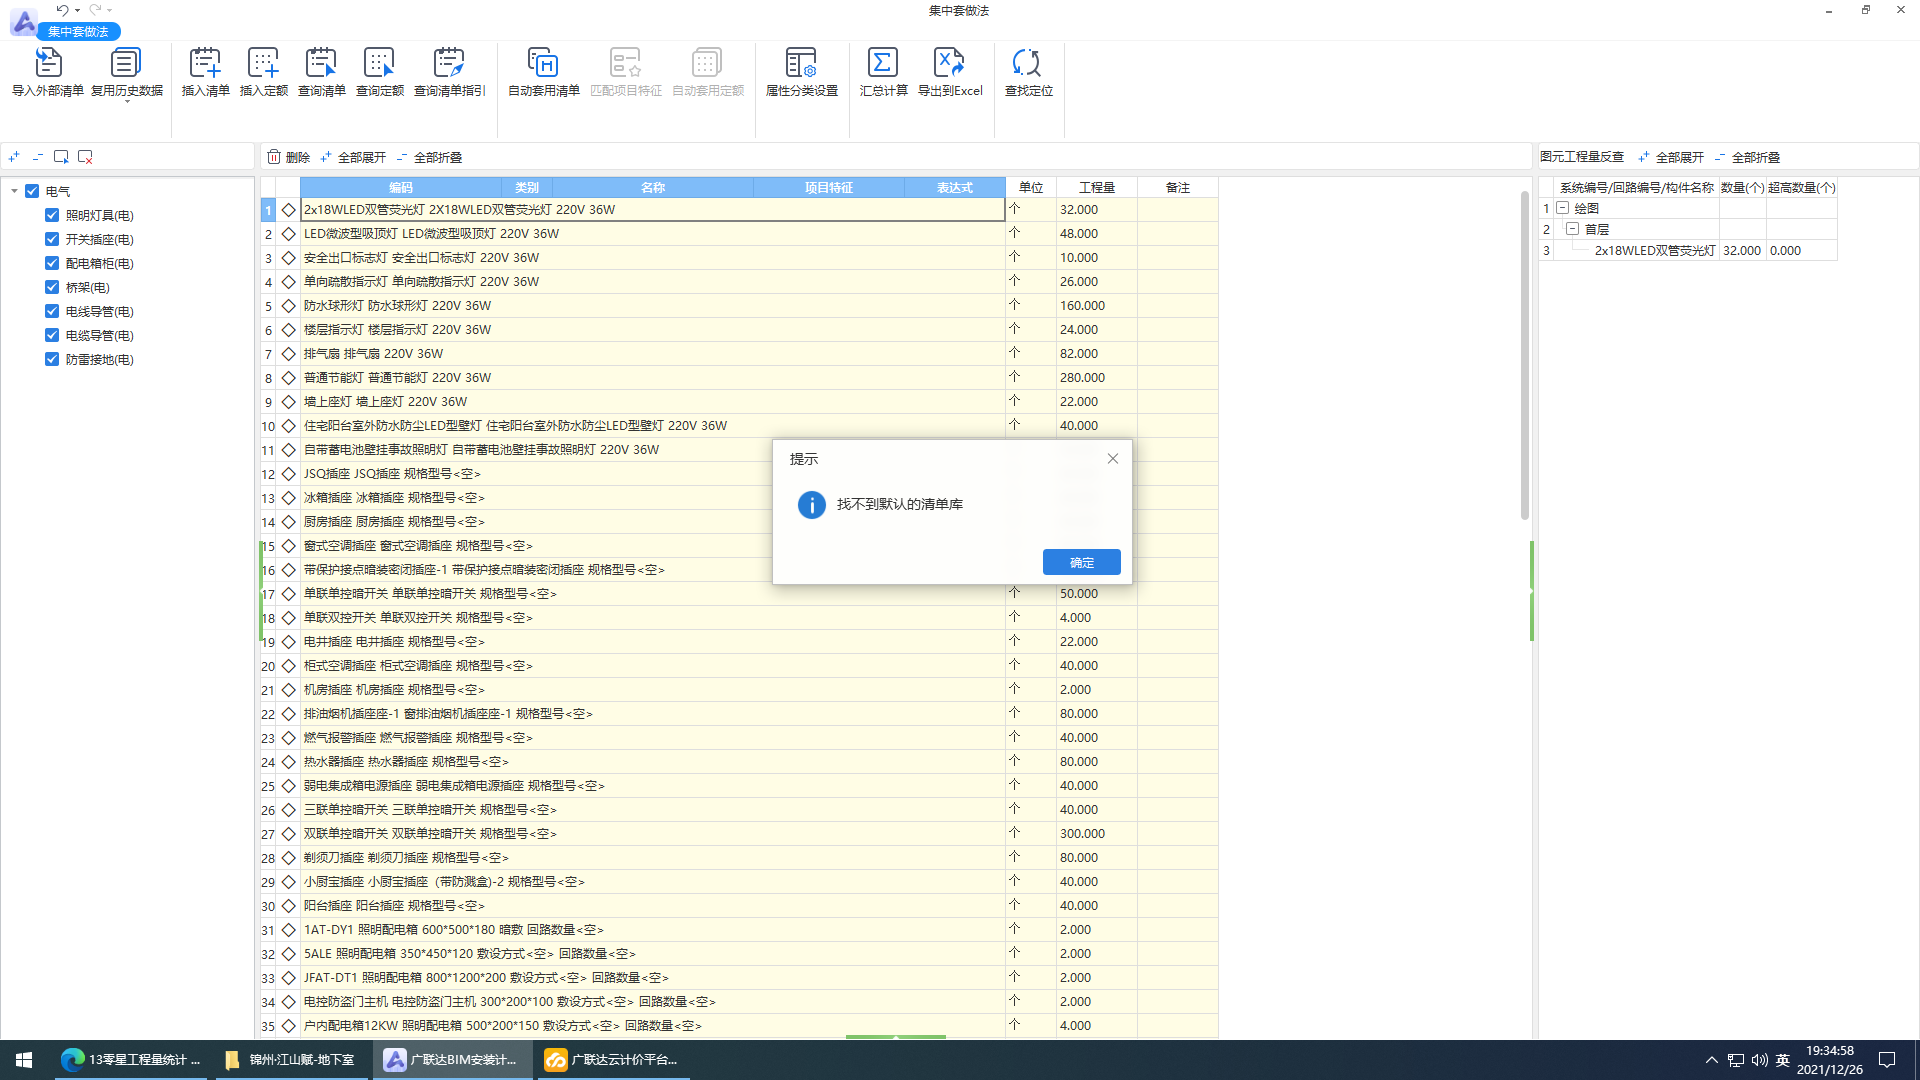Show hidden system tray icons chevron

(1711, 1060)
